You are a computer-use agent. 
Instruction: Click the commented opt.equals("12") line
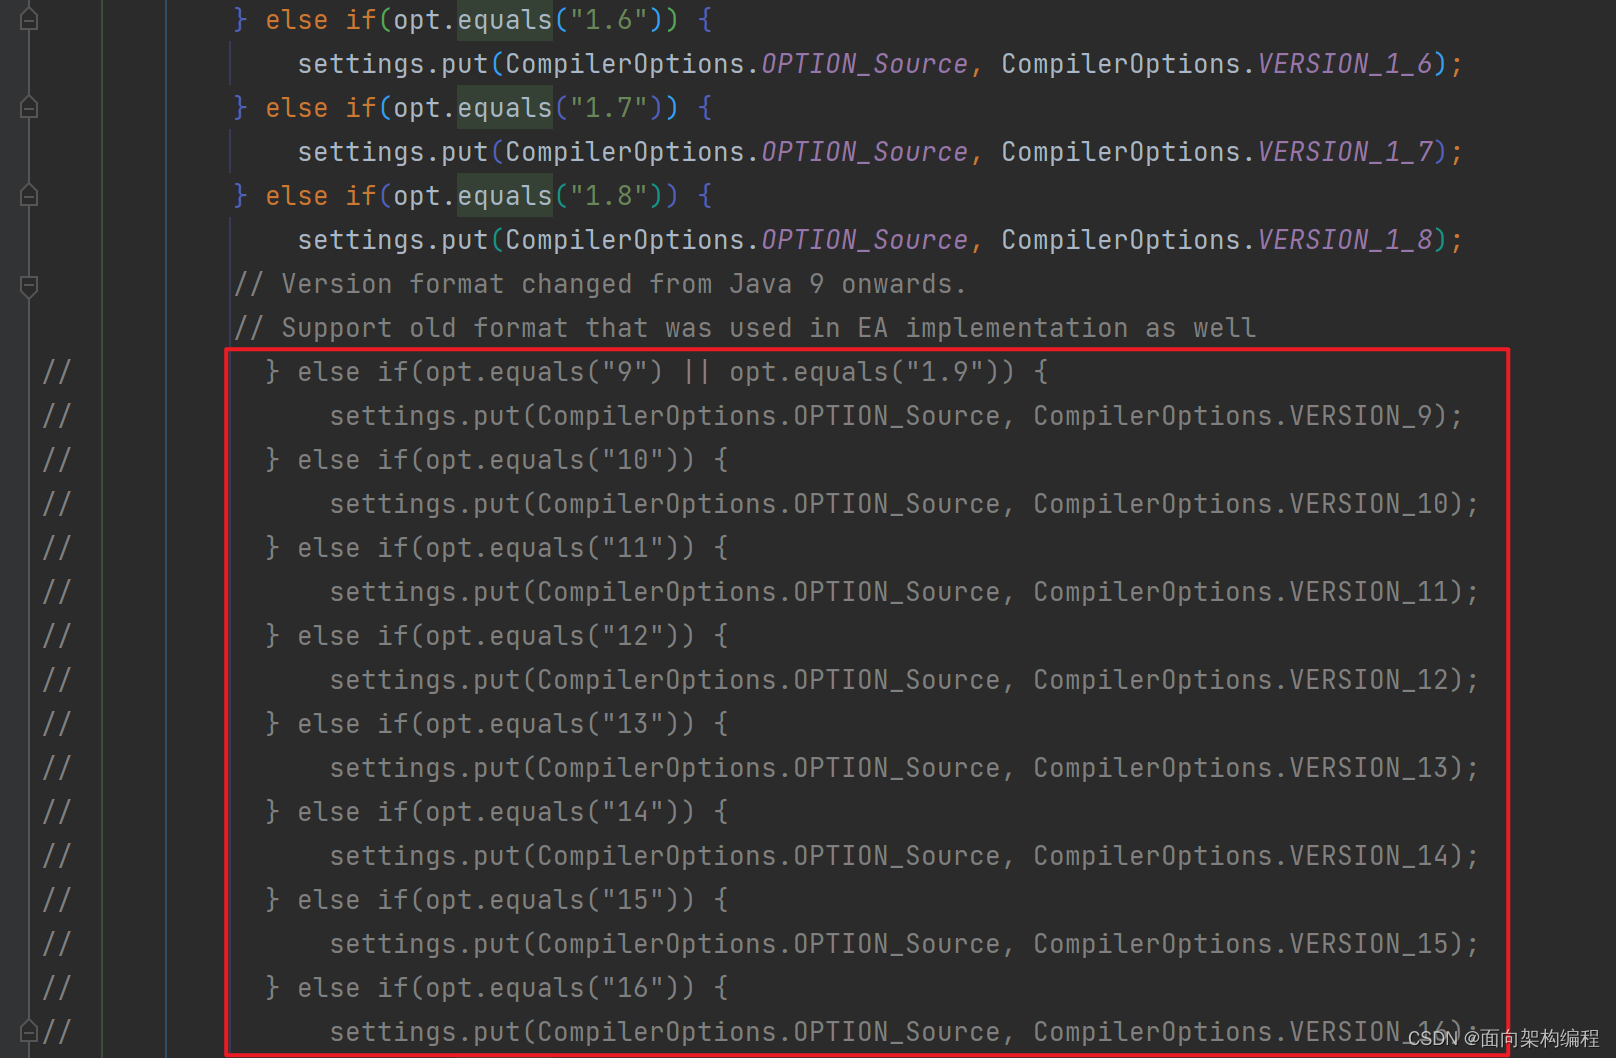[497, 636]
